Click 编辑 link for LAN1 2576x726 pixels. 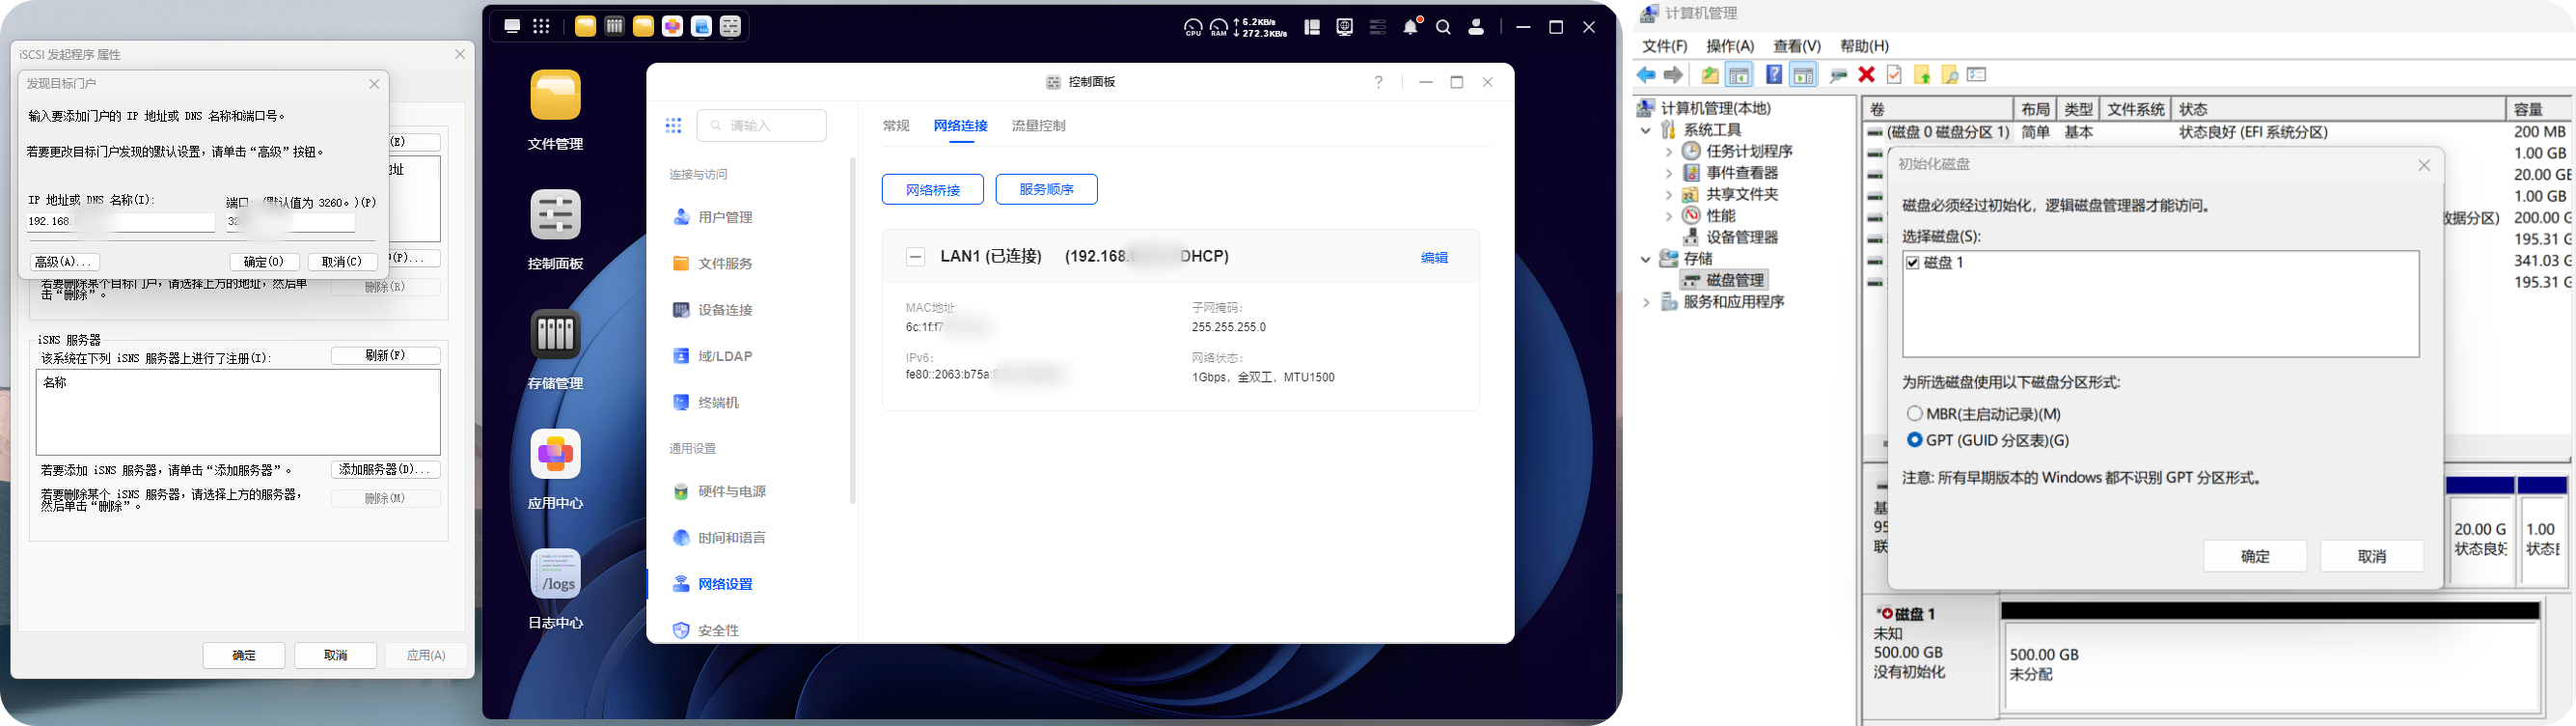pyautogui.click(x=1434, y=258)
